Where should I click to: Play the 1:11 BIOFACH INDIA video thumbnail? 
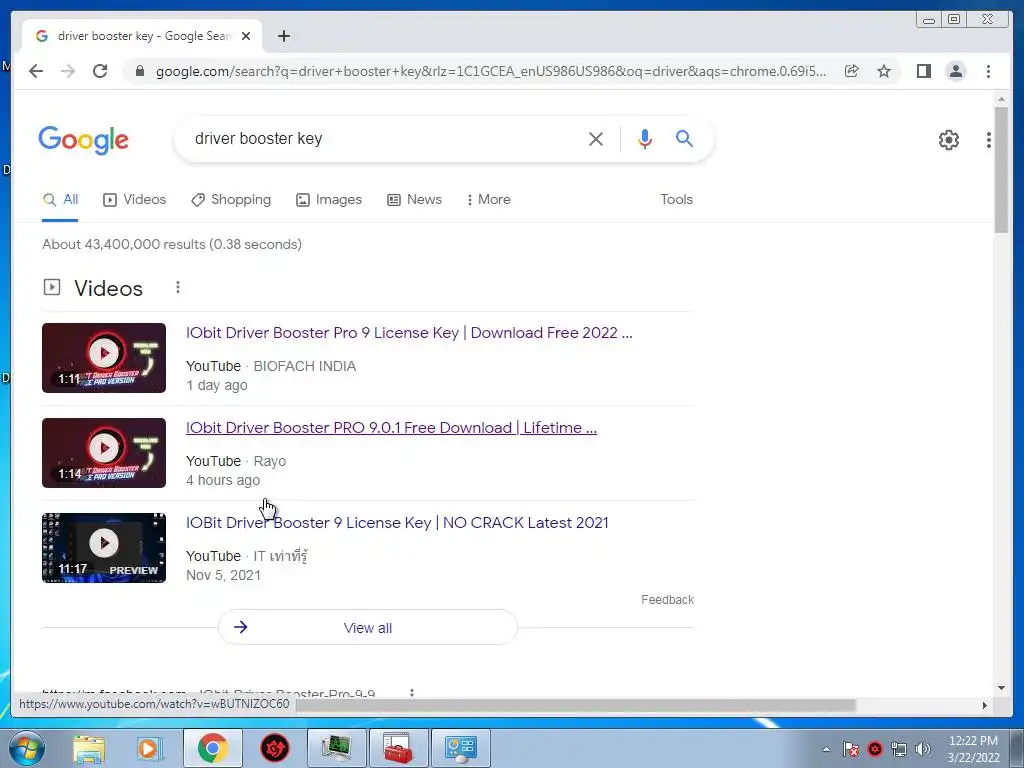pos(104,358)
